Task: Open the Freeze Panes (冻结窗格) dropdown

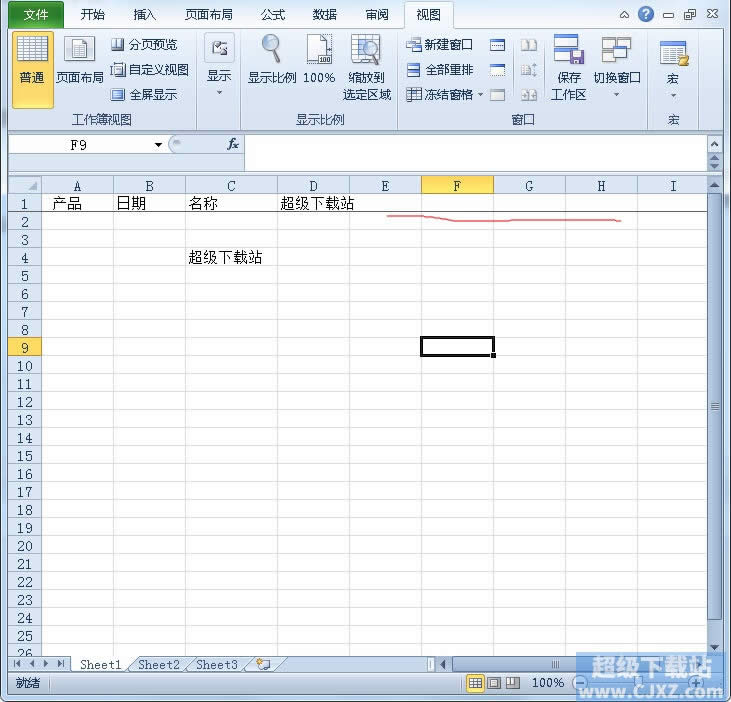Action: click(444, 95)
